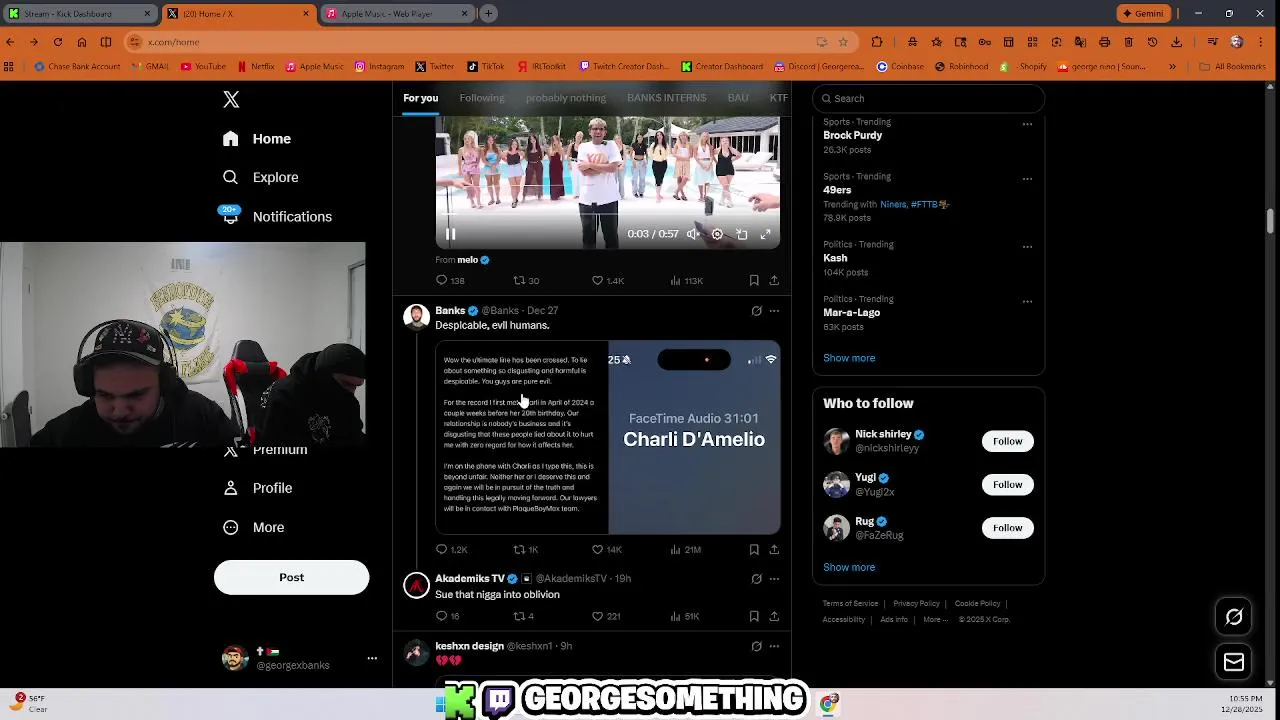Image resolution: width=1280 pixels, height=720 pixels.
Task: Pause the playing video
Action: (x=450, y=234)
